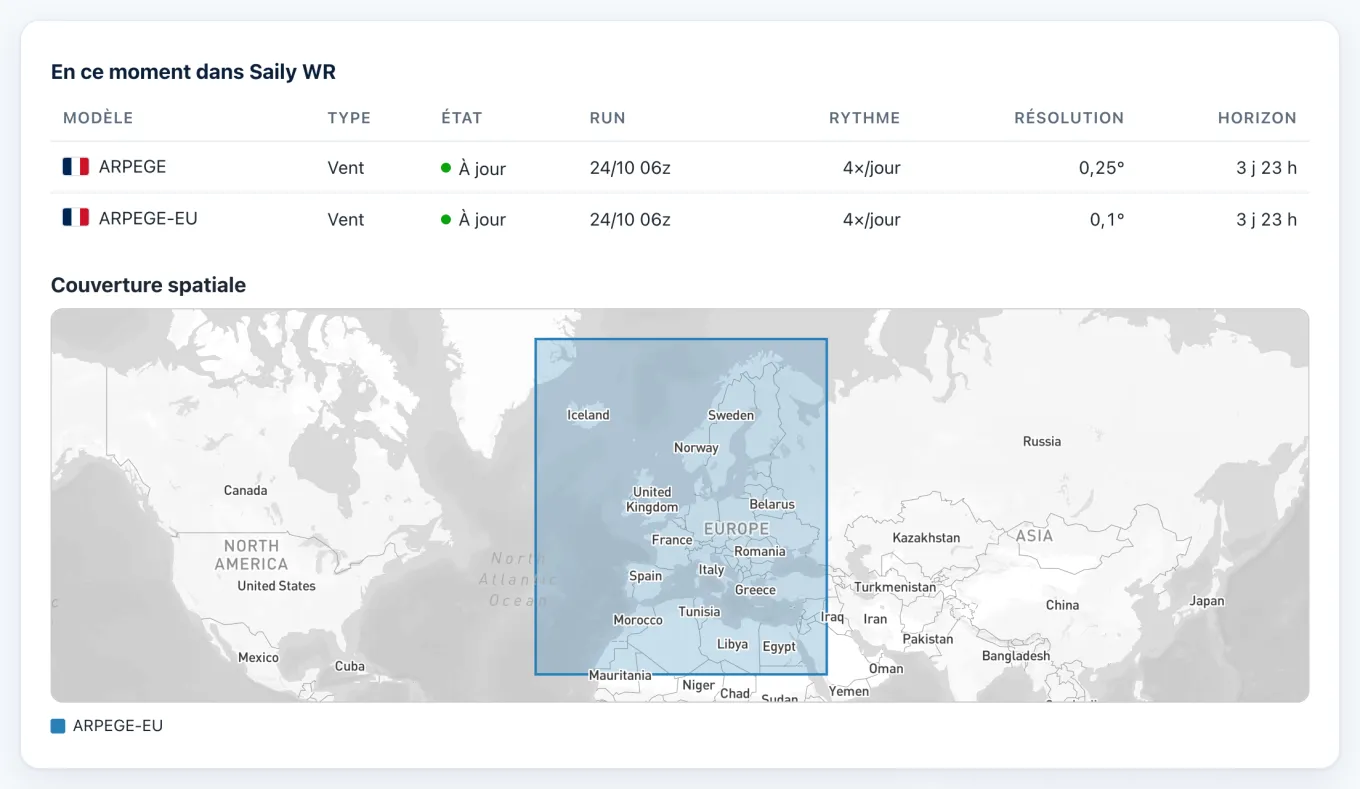Screen dimensions: 1360x789
Task: Click the French flag beside ARPEGE-EU
Action: click(x=76, y=217)
